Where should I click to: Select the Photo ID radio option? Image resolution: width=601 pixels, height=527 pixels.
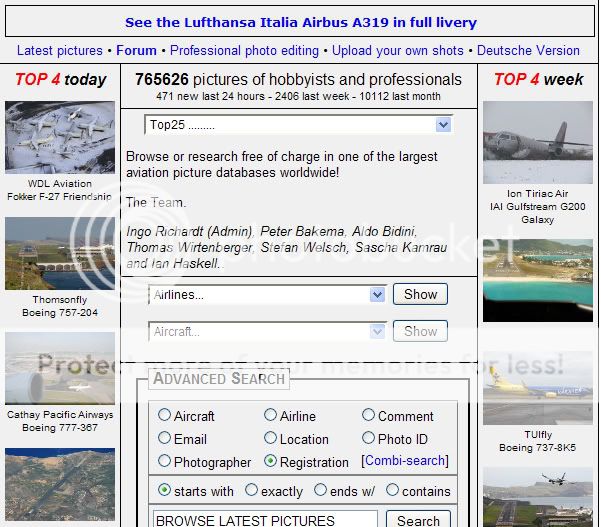pyautogui.click(x=368, y=437)
